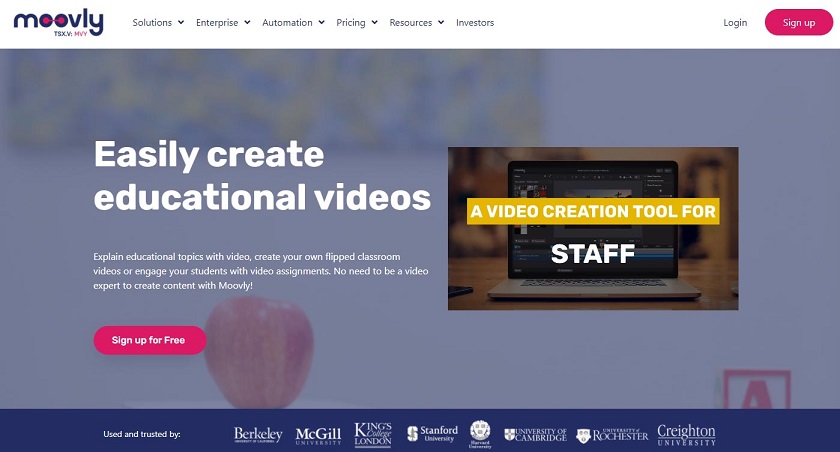840x452 pixels.
Task: Expand the chevron next to Enterprise
Action: (x=248, y=22)
